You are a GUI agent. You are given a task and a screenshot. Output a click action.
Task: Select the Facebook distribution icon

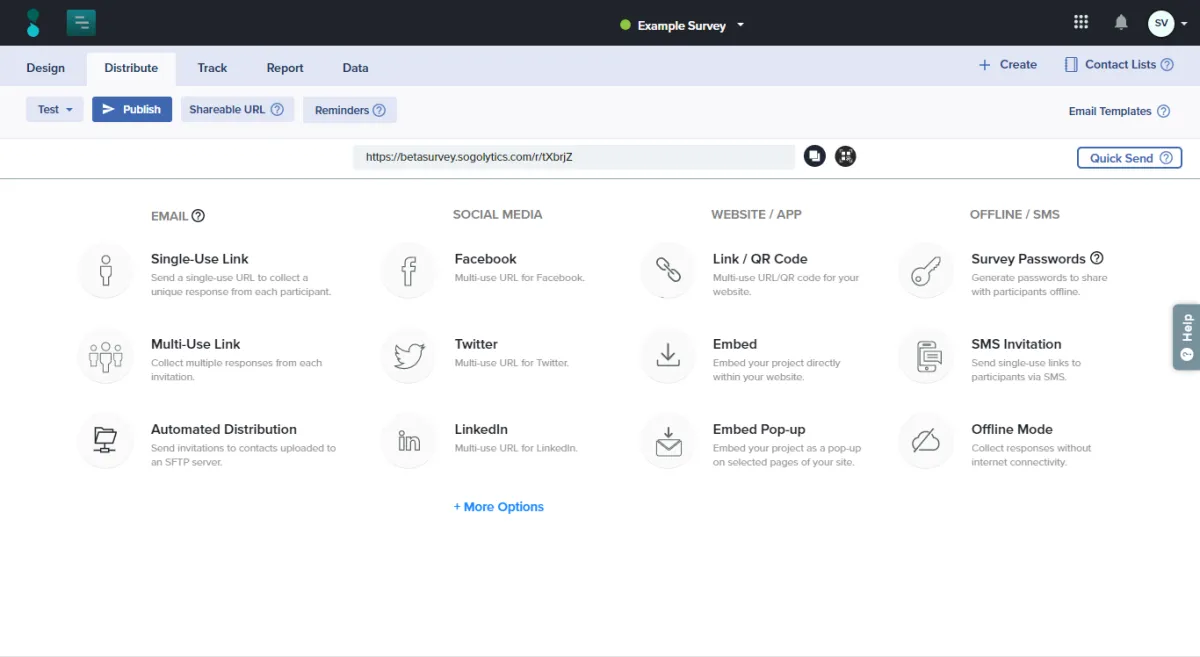[408, 270]
